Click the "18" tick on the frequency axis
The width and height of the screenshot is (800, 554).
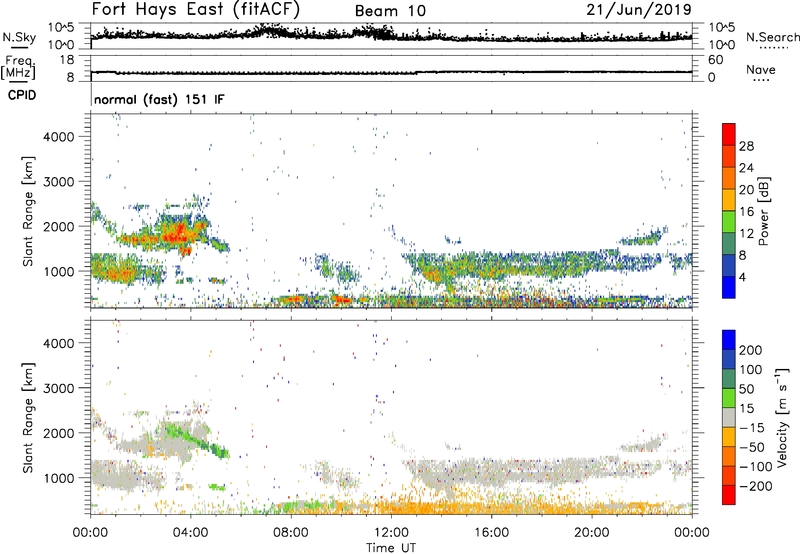click(x=67, y=60)
